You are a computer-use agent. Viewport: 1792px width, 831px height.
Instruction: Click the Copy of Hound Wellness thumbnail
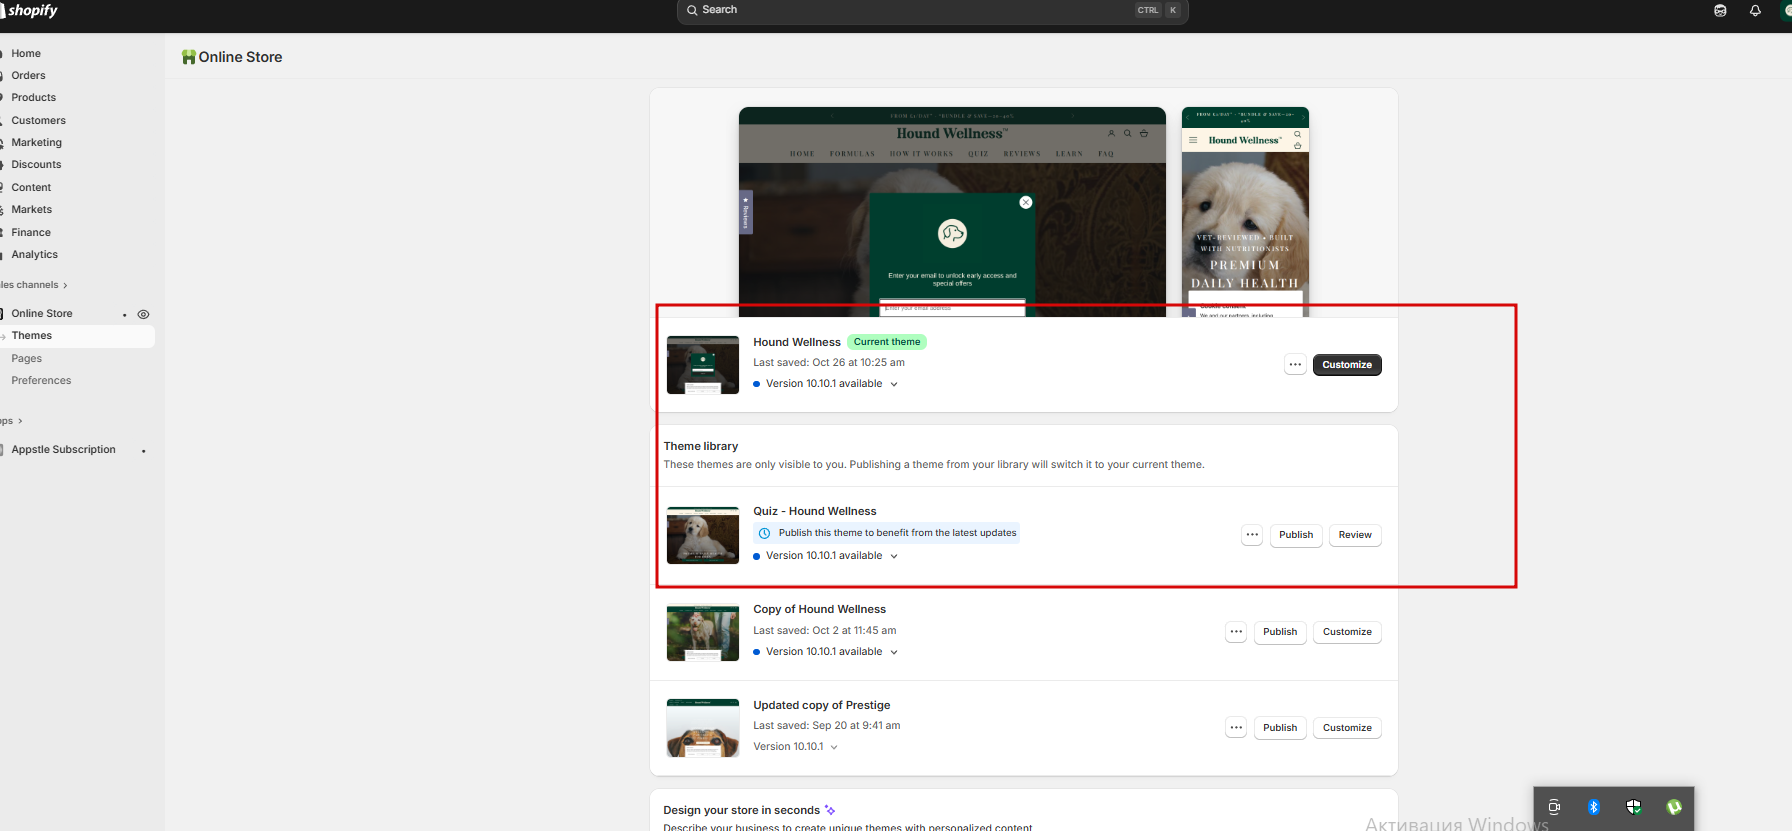click(x=703, y=633)
